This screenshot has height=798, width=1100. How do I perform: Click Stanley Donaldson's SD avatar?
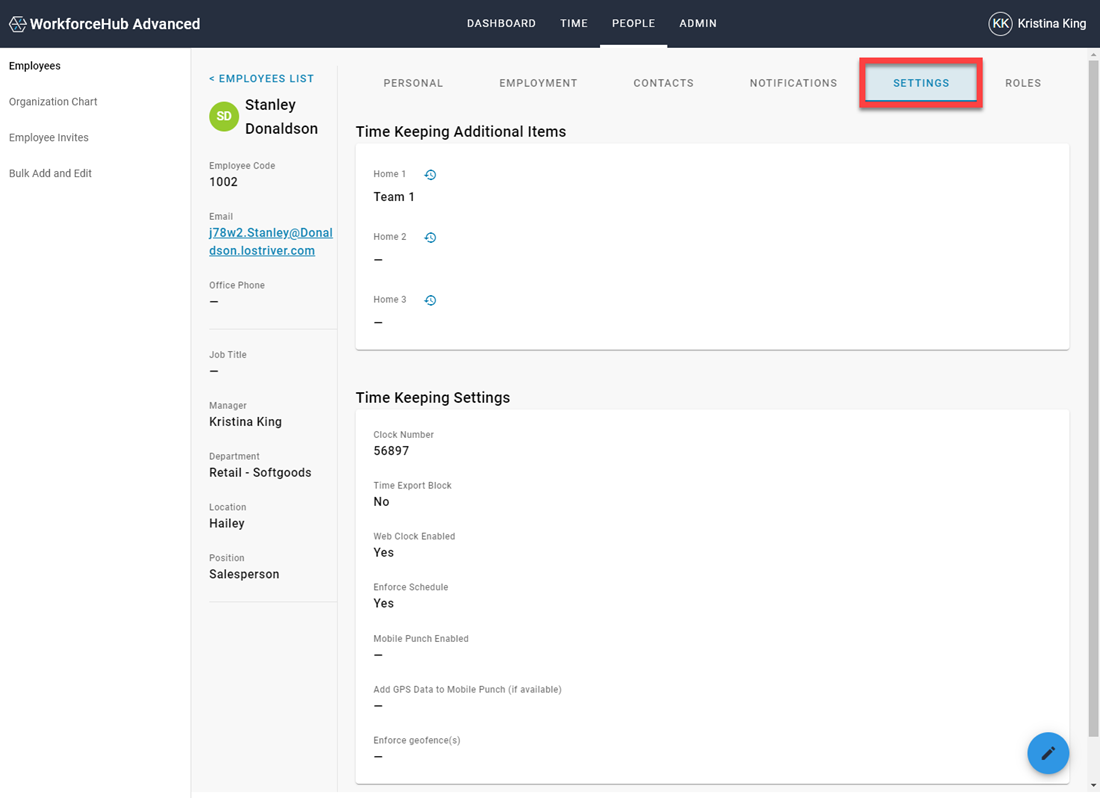(x=224, y=116)
